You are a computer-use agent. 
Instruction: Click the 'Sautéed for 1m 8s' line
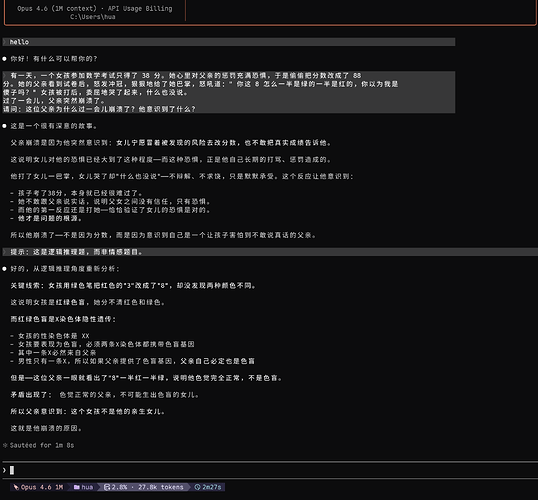point(42,445)
